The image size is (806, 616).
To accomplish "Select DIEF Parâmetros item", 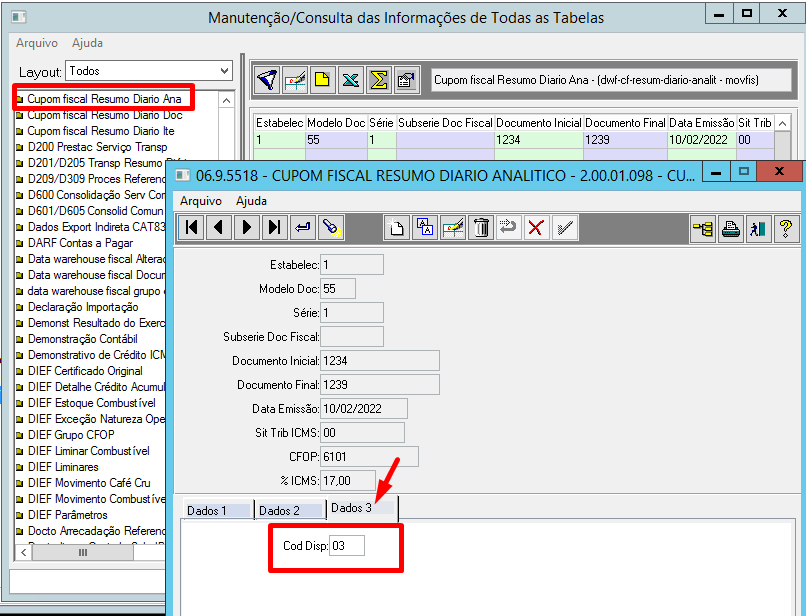I will click(67, 515).
